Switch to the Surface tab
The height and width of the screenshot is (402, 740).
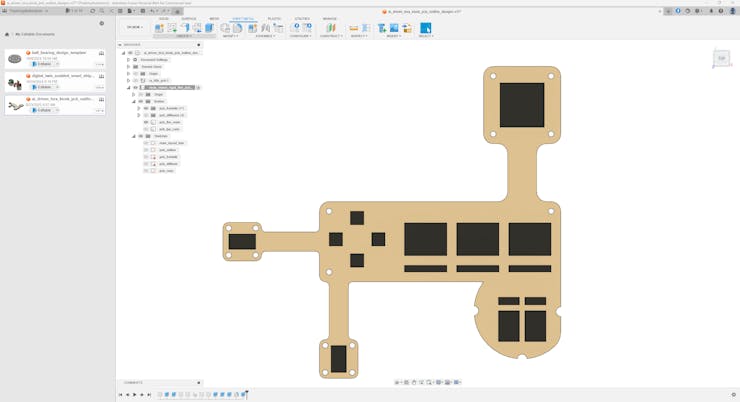click(x=189, y=19)
